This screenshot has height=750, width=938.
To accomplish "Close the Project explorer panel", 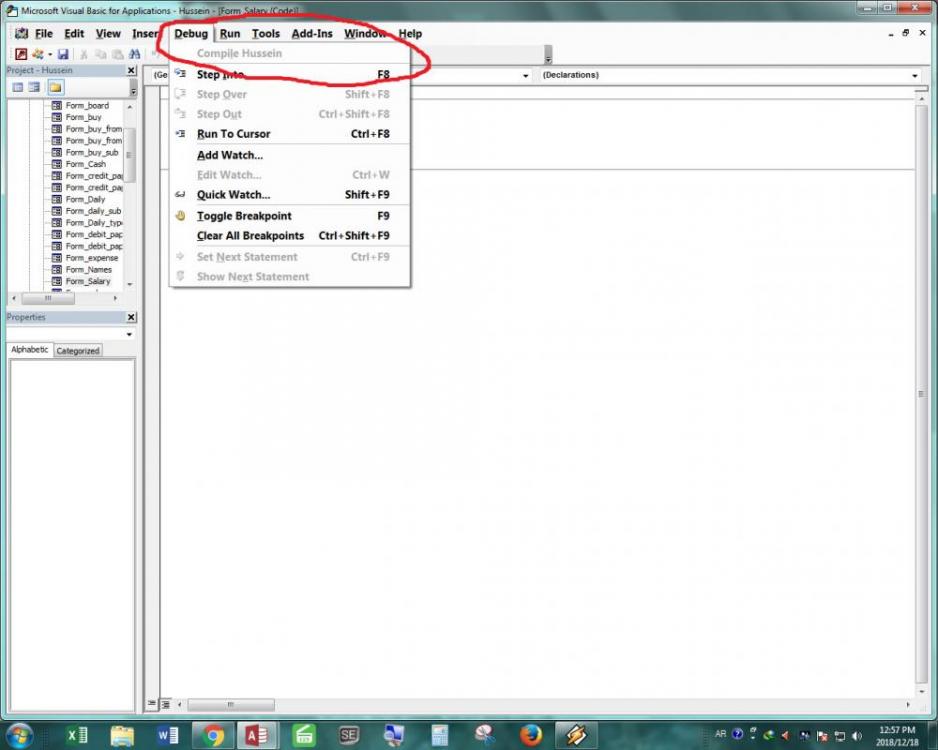I will pos(131,71).
